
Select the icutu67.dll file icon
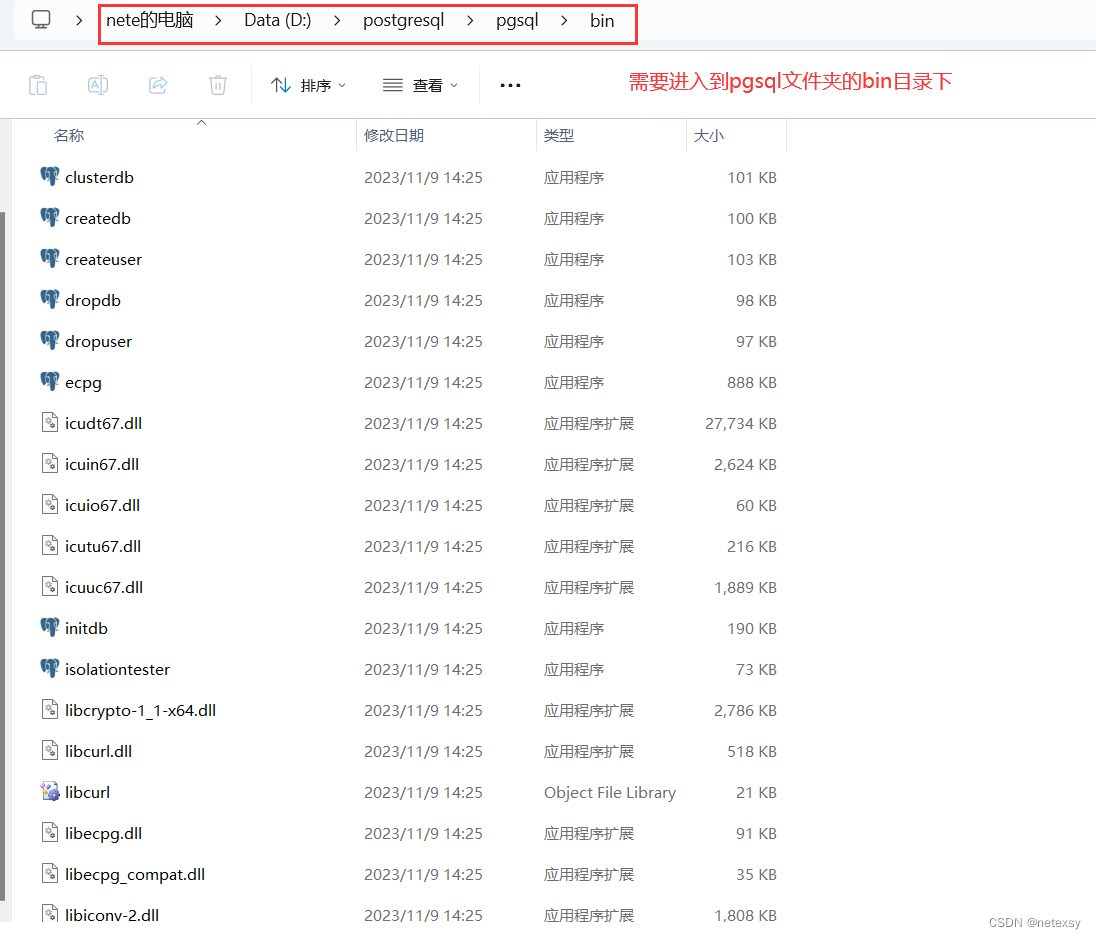[50, 545]
